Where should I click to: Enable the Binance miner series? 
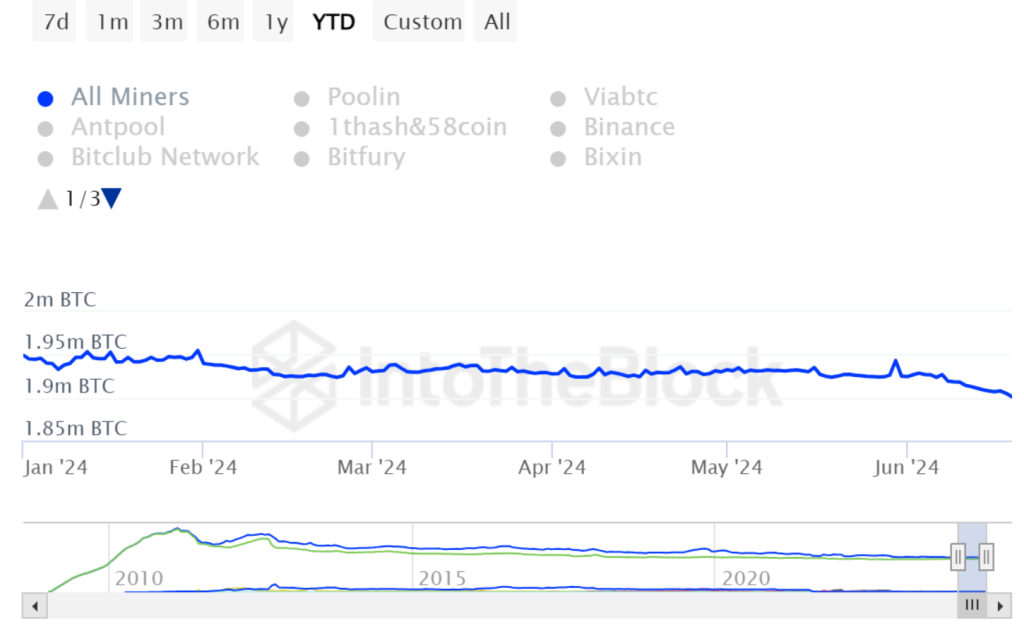click(x=629, y=127)
